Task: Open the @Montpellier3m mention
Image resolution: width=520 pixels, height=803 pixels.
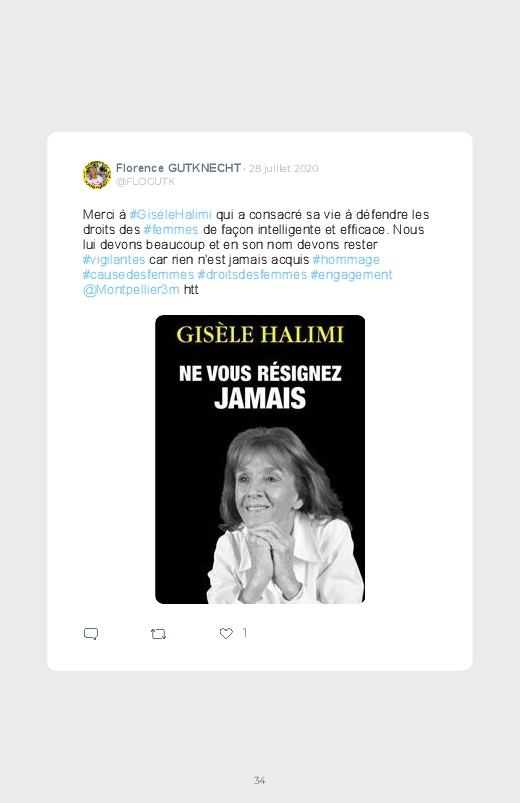Action: [x=131, y=290]
